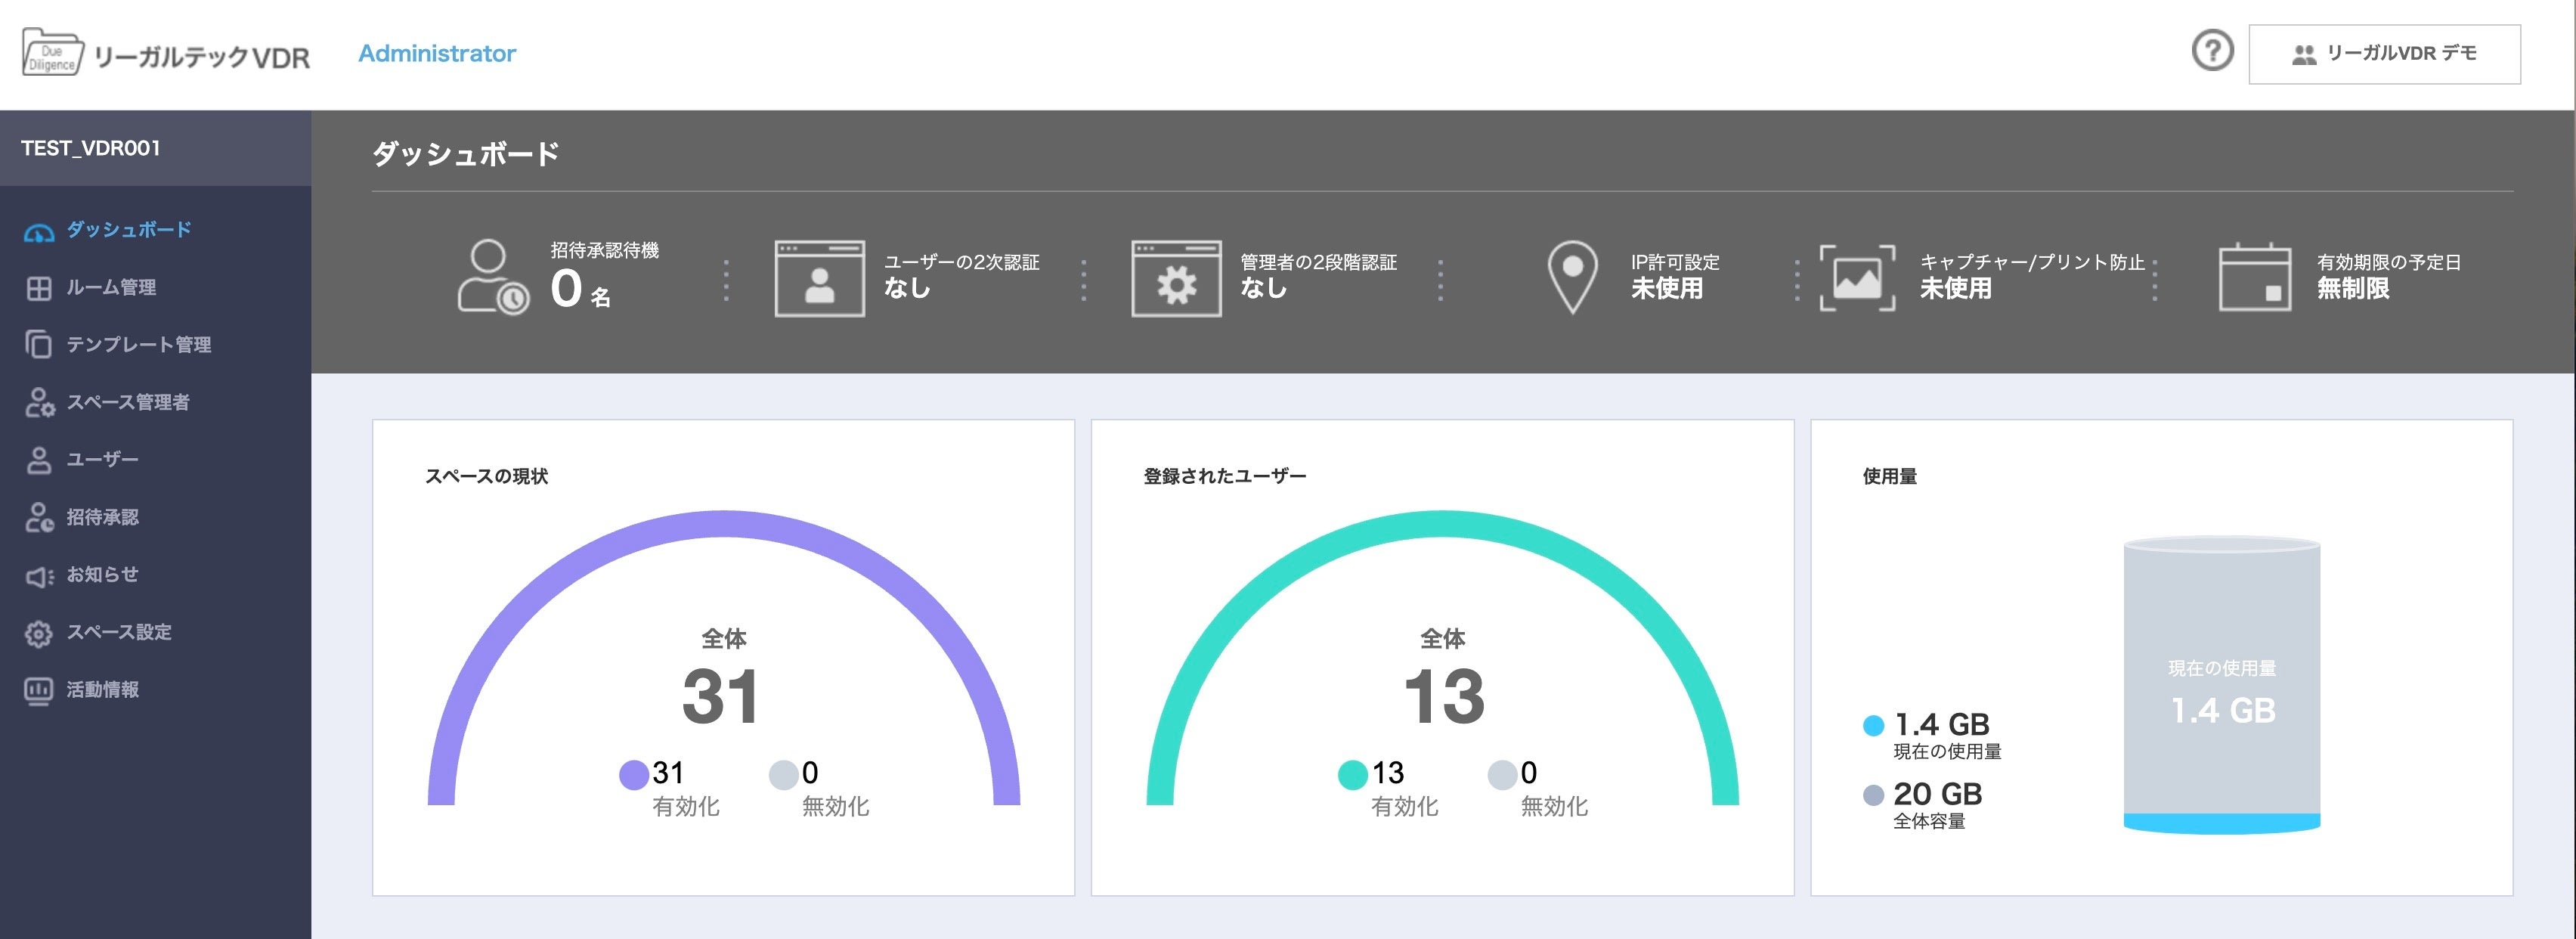Open the help question mark icon
This screenshot has width=2576, height=939.
coord(2212,50)
